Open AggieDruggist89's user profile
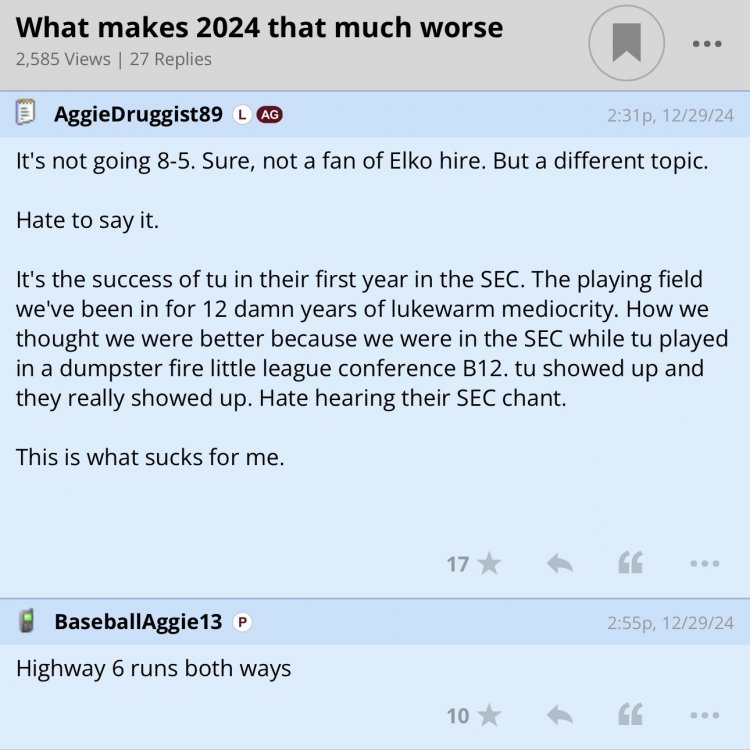 click(x=138, y=114)
